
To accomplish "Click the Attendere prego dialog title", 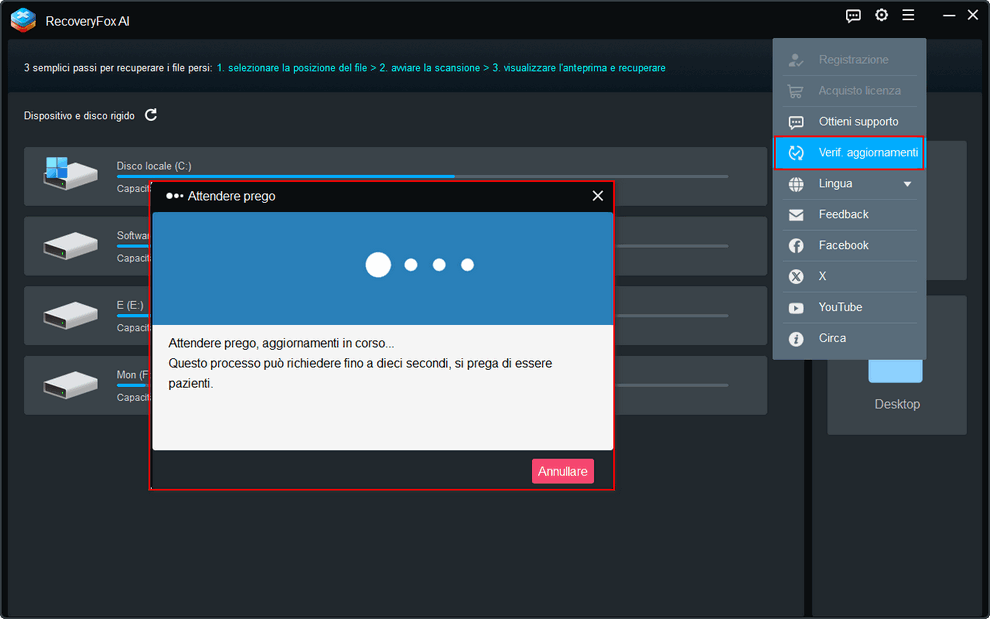I will [232, 196].
